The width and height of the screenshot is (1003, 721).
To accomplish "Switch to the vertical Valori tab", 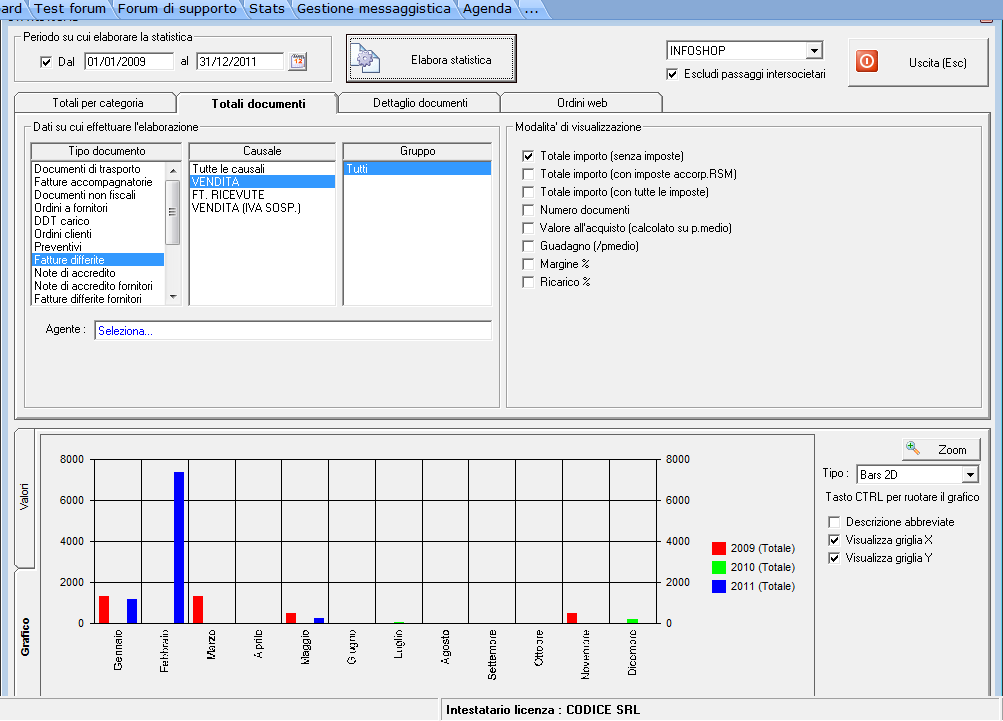I will [24, 497].
